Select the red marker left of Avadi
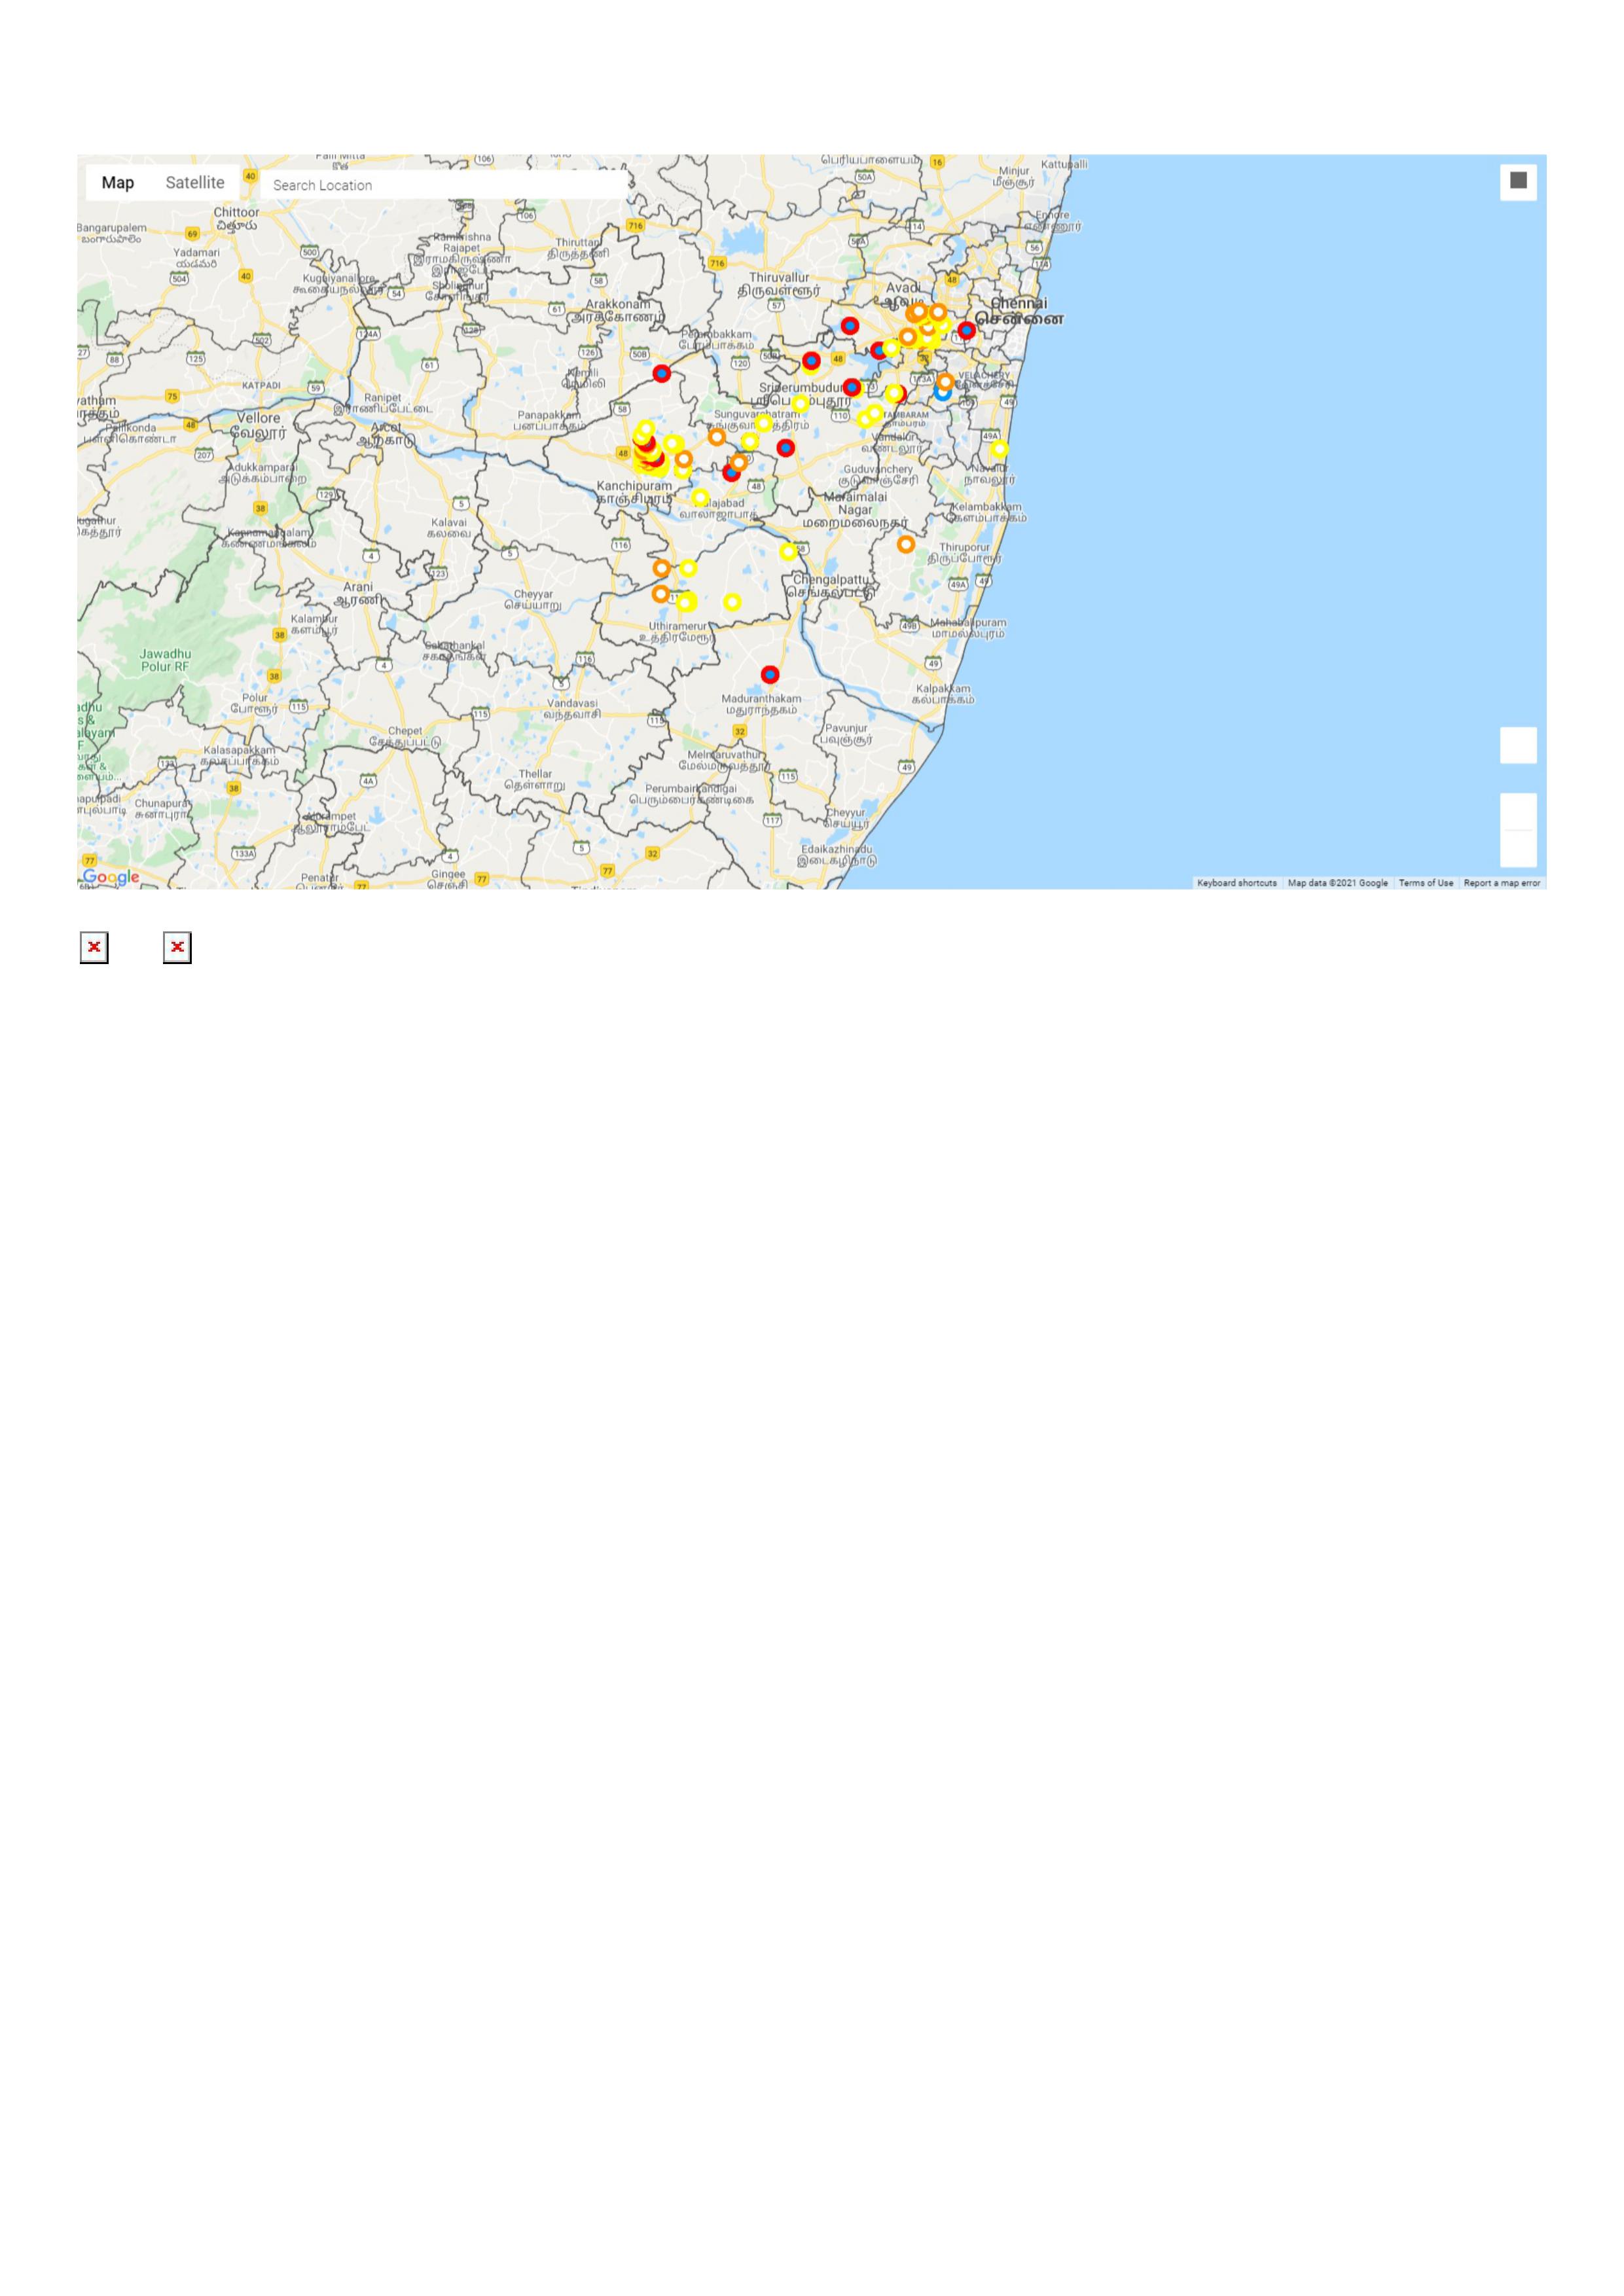 coord(849,326)
